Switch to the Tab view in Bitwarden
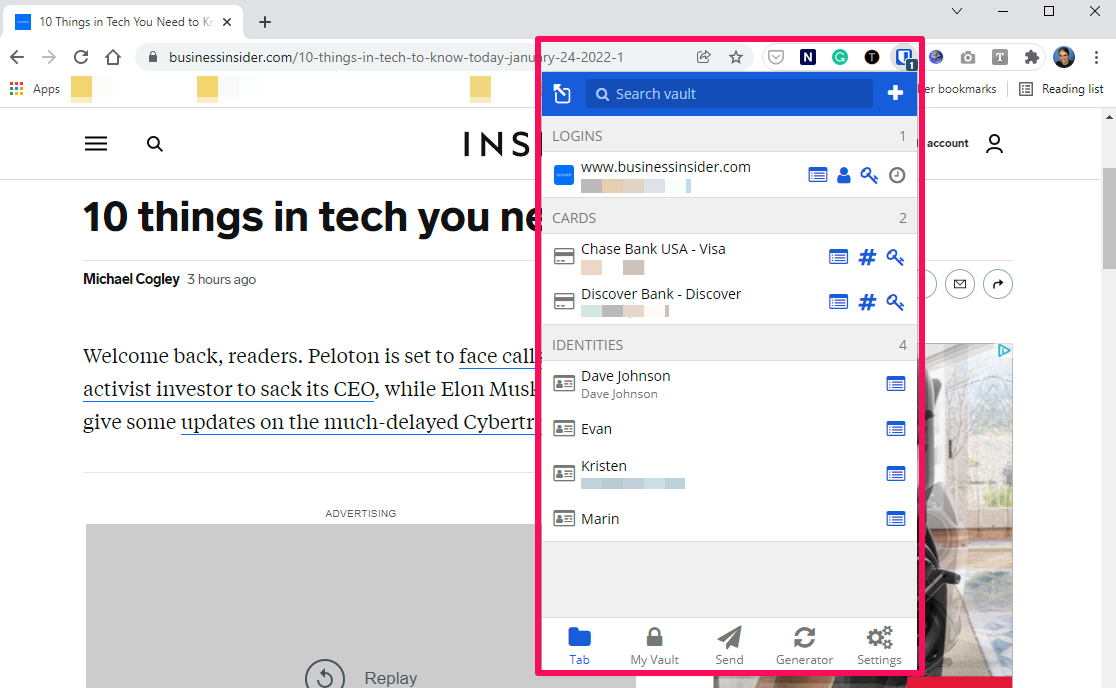Viewport: 1116px width, 688px height. pos(579,645)
